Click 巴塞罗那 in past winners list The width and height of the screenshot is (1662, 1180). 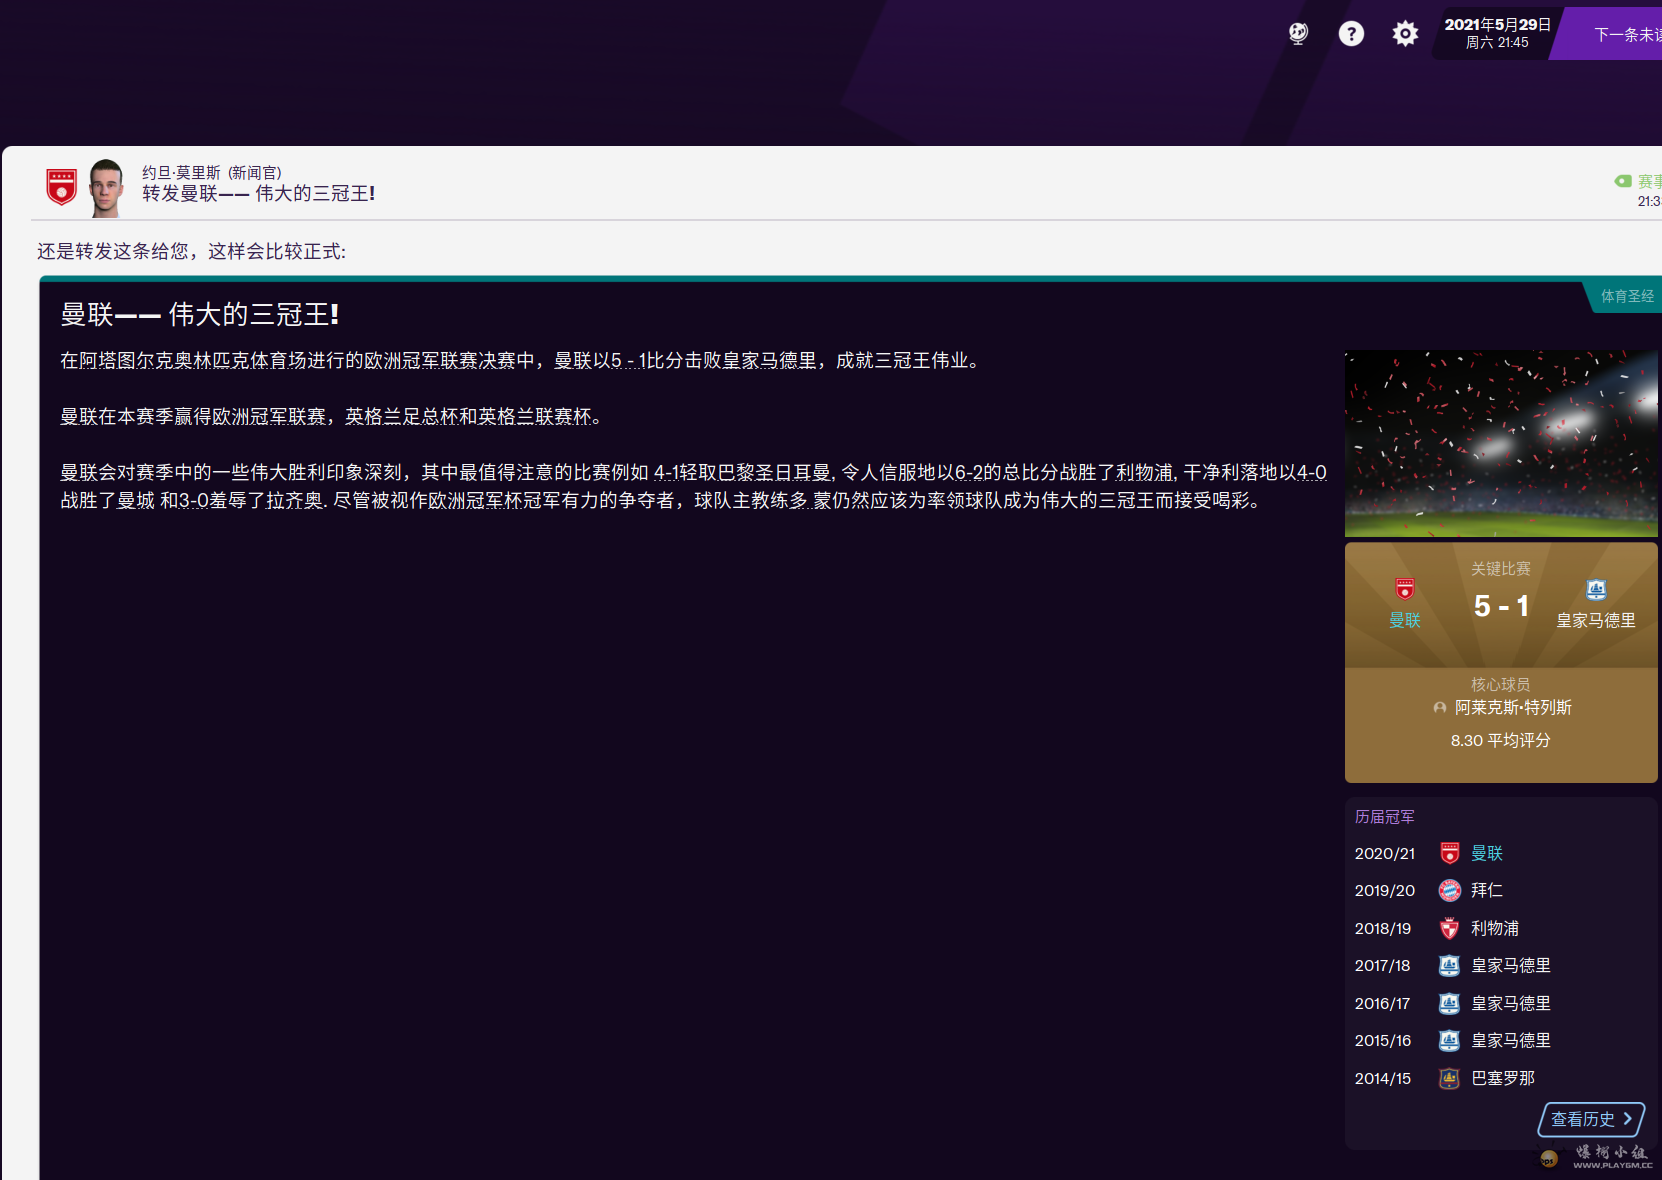tap(1503, 1078)
